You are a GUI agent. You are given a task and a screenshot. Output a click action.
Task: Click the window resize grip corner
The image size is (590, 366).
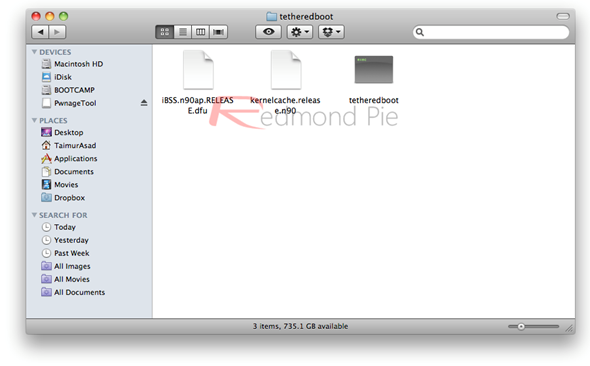click(x=569, y=328)
